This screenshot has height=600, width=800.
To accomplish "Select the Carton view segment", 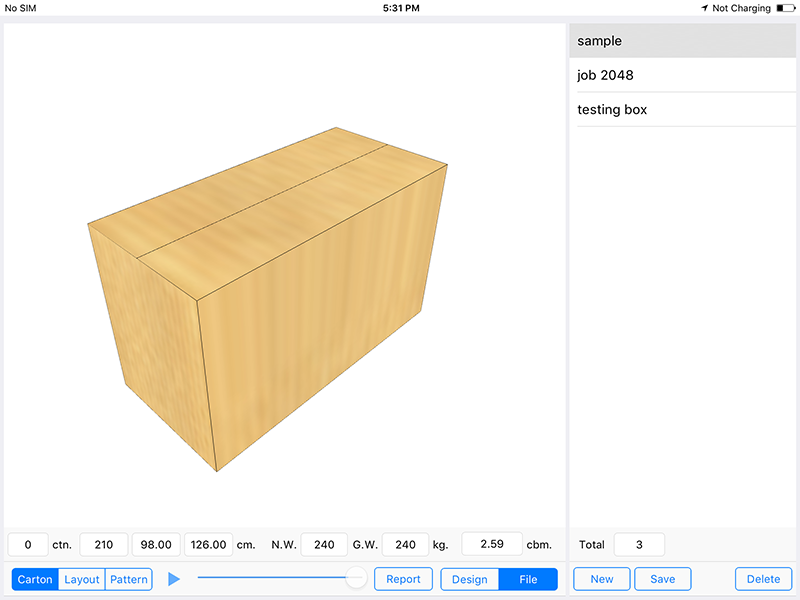I will click(x=35, y=579).
